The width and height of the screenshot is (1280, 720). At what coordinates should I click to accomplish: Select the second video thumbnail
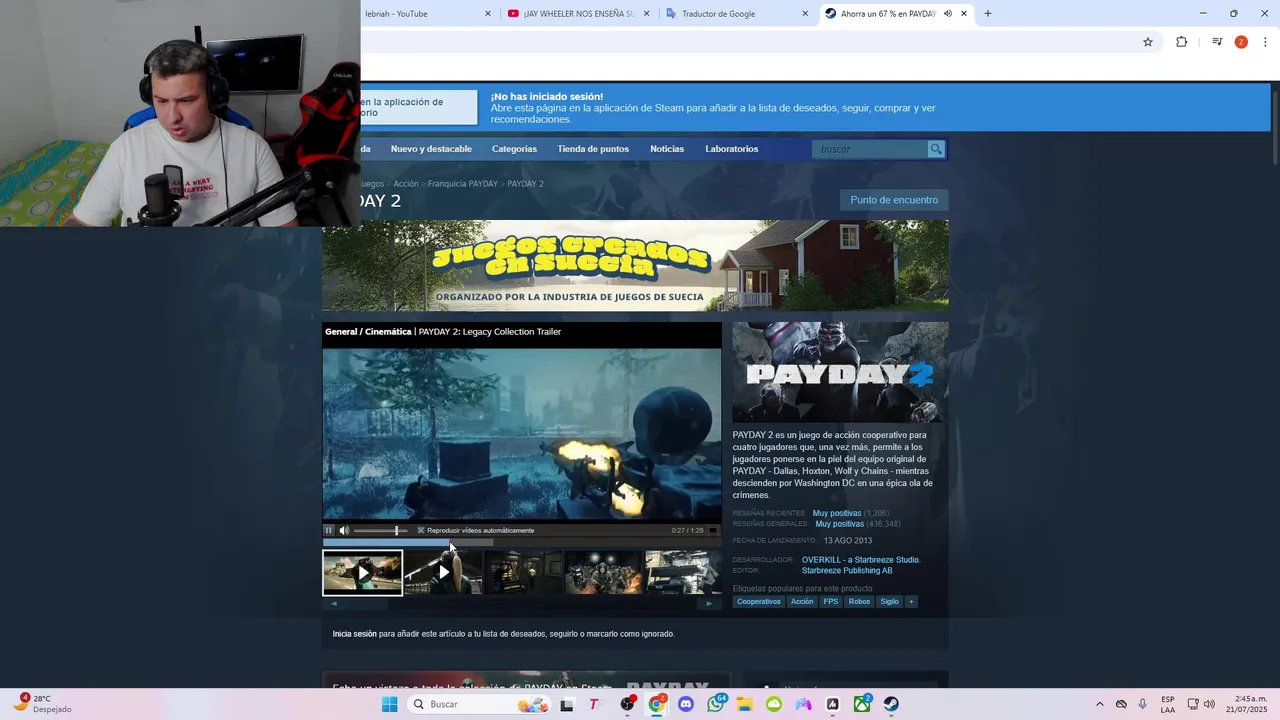point(443,573)
